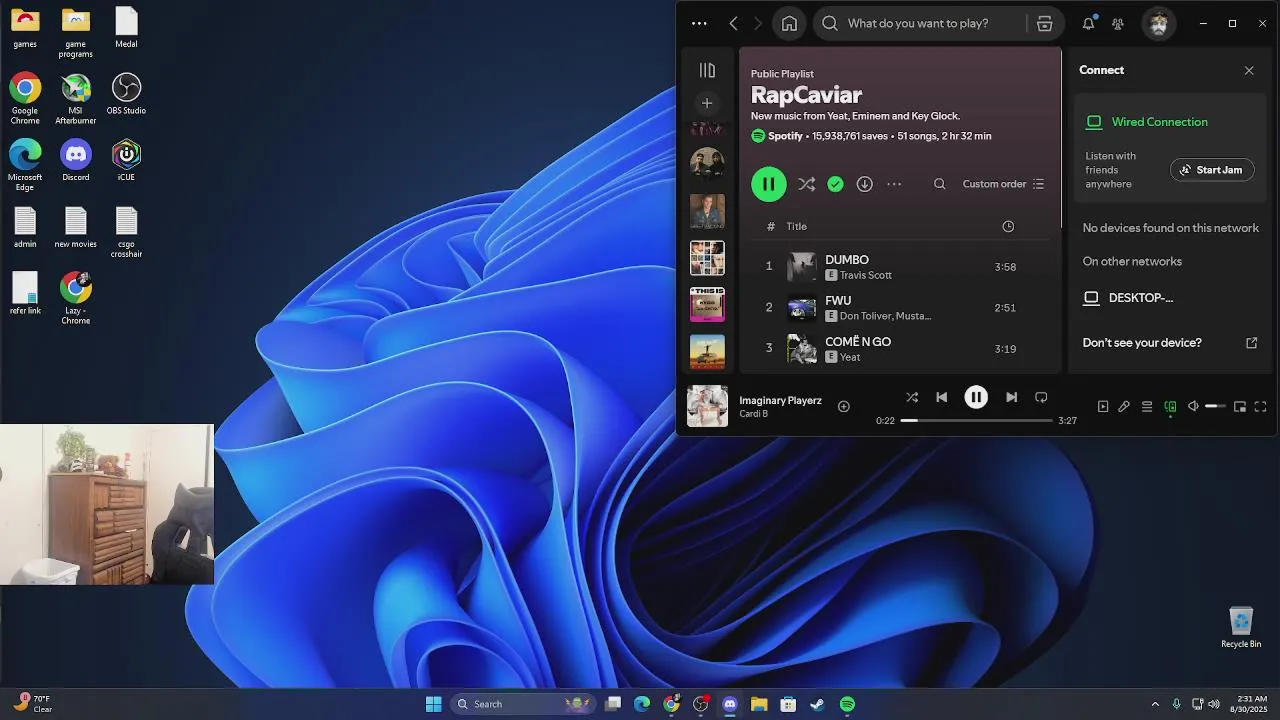The height and width of the screenshot is (720, 1280).
Task: Toggle repeat mode
Action: click(x=1041, y=397)
